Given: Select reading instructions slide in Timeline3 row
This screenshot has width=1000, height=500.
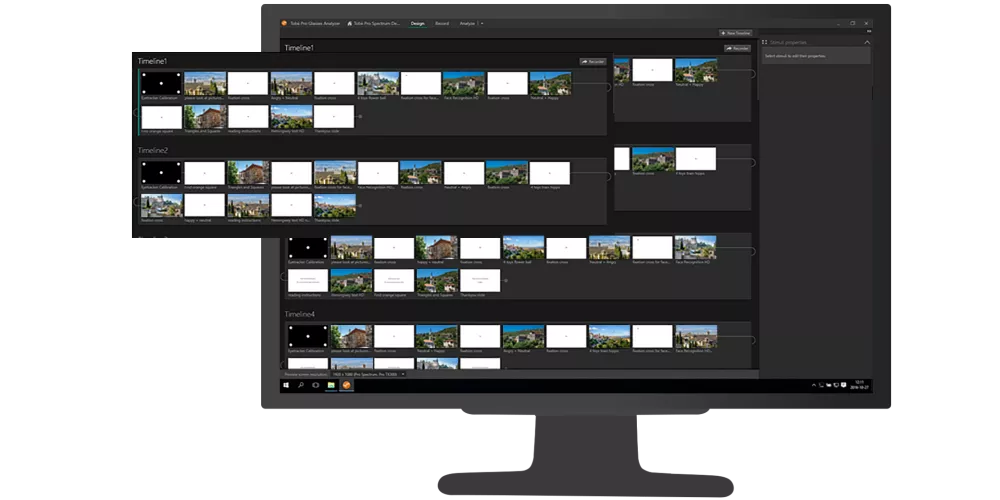Looking at the screenshot, I should [308, 283].
